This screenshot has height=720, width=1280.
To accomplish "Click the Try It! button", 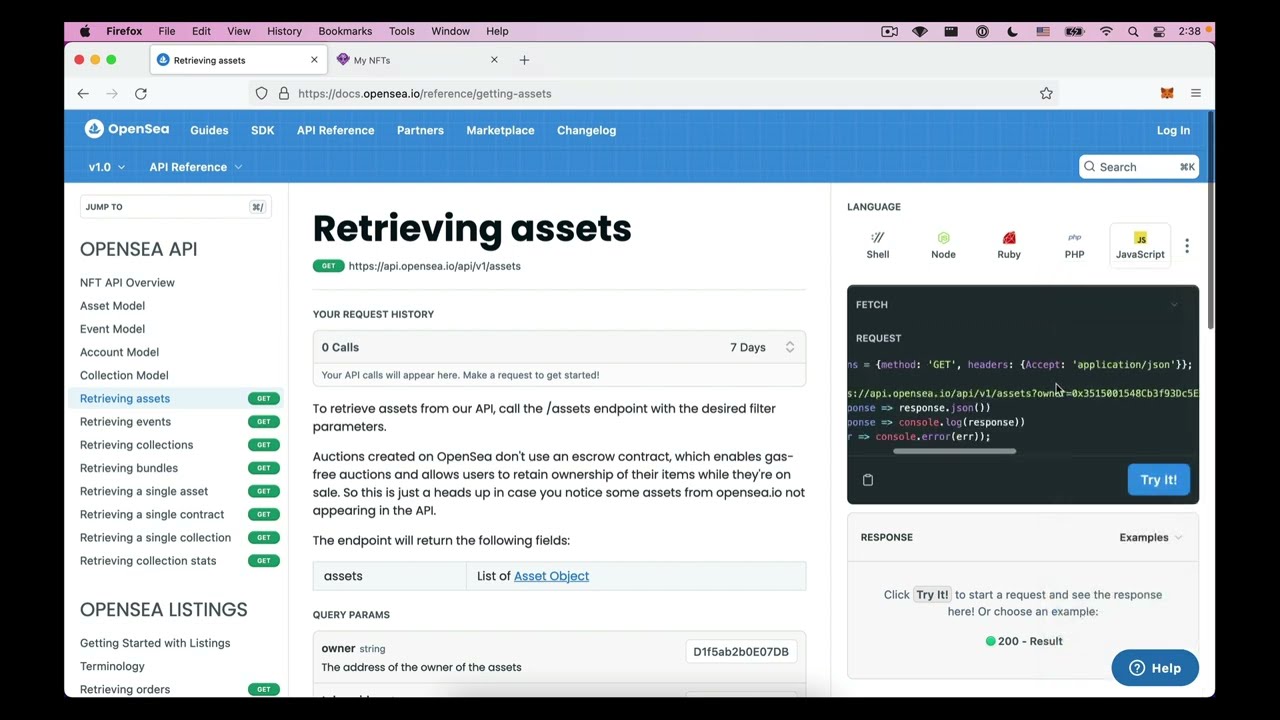I will click(1158, 480).
